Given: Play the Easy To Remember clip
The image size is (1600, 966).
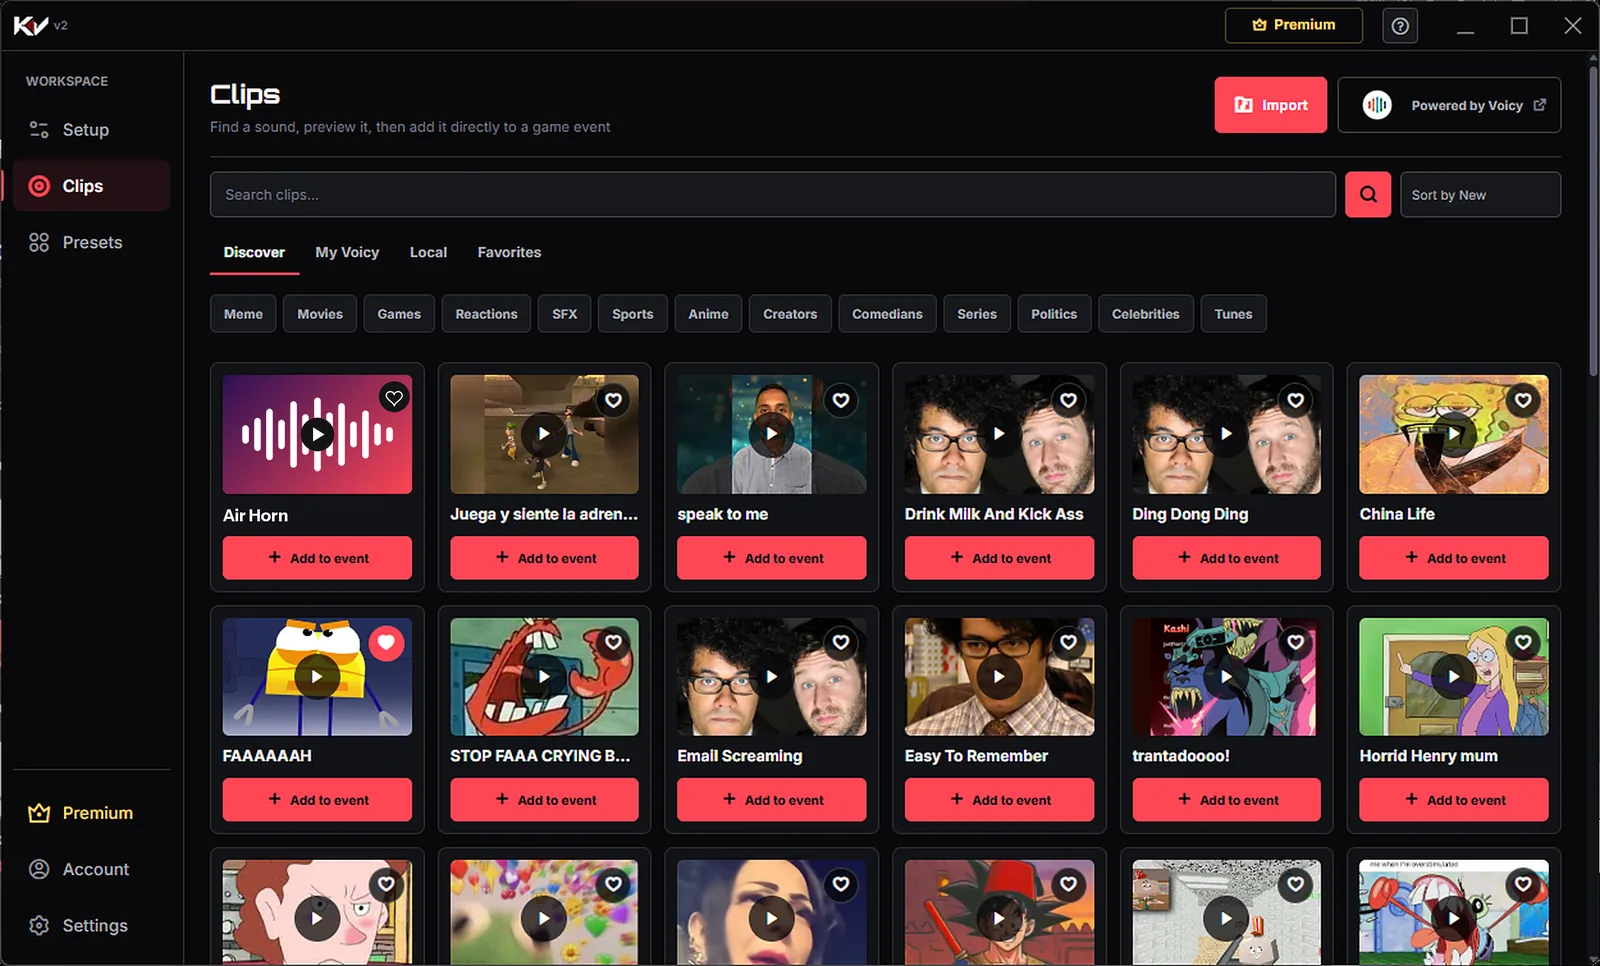Looking at the screenshot, I should click(998, 677).
